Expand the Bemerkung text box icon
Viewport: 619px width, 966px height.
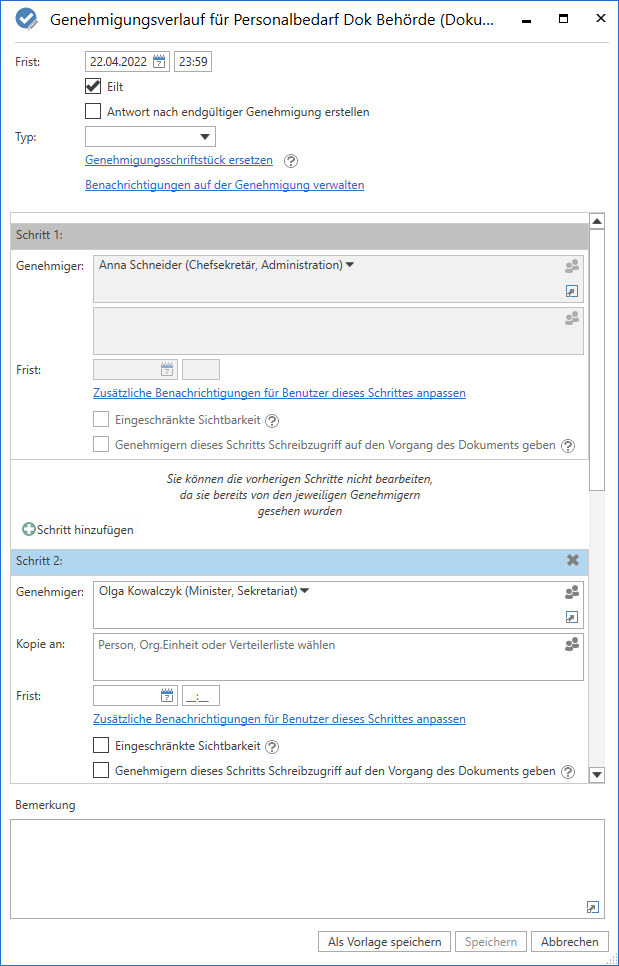pos(592,907)
